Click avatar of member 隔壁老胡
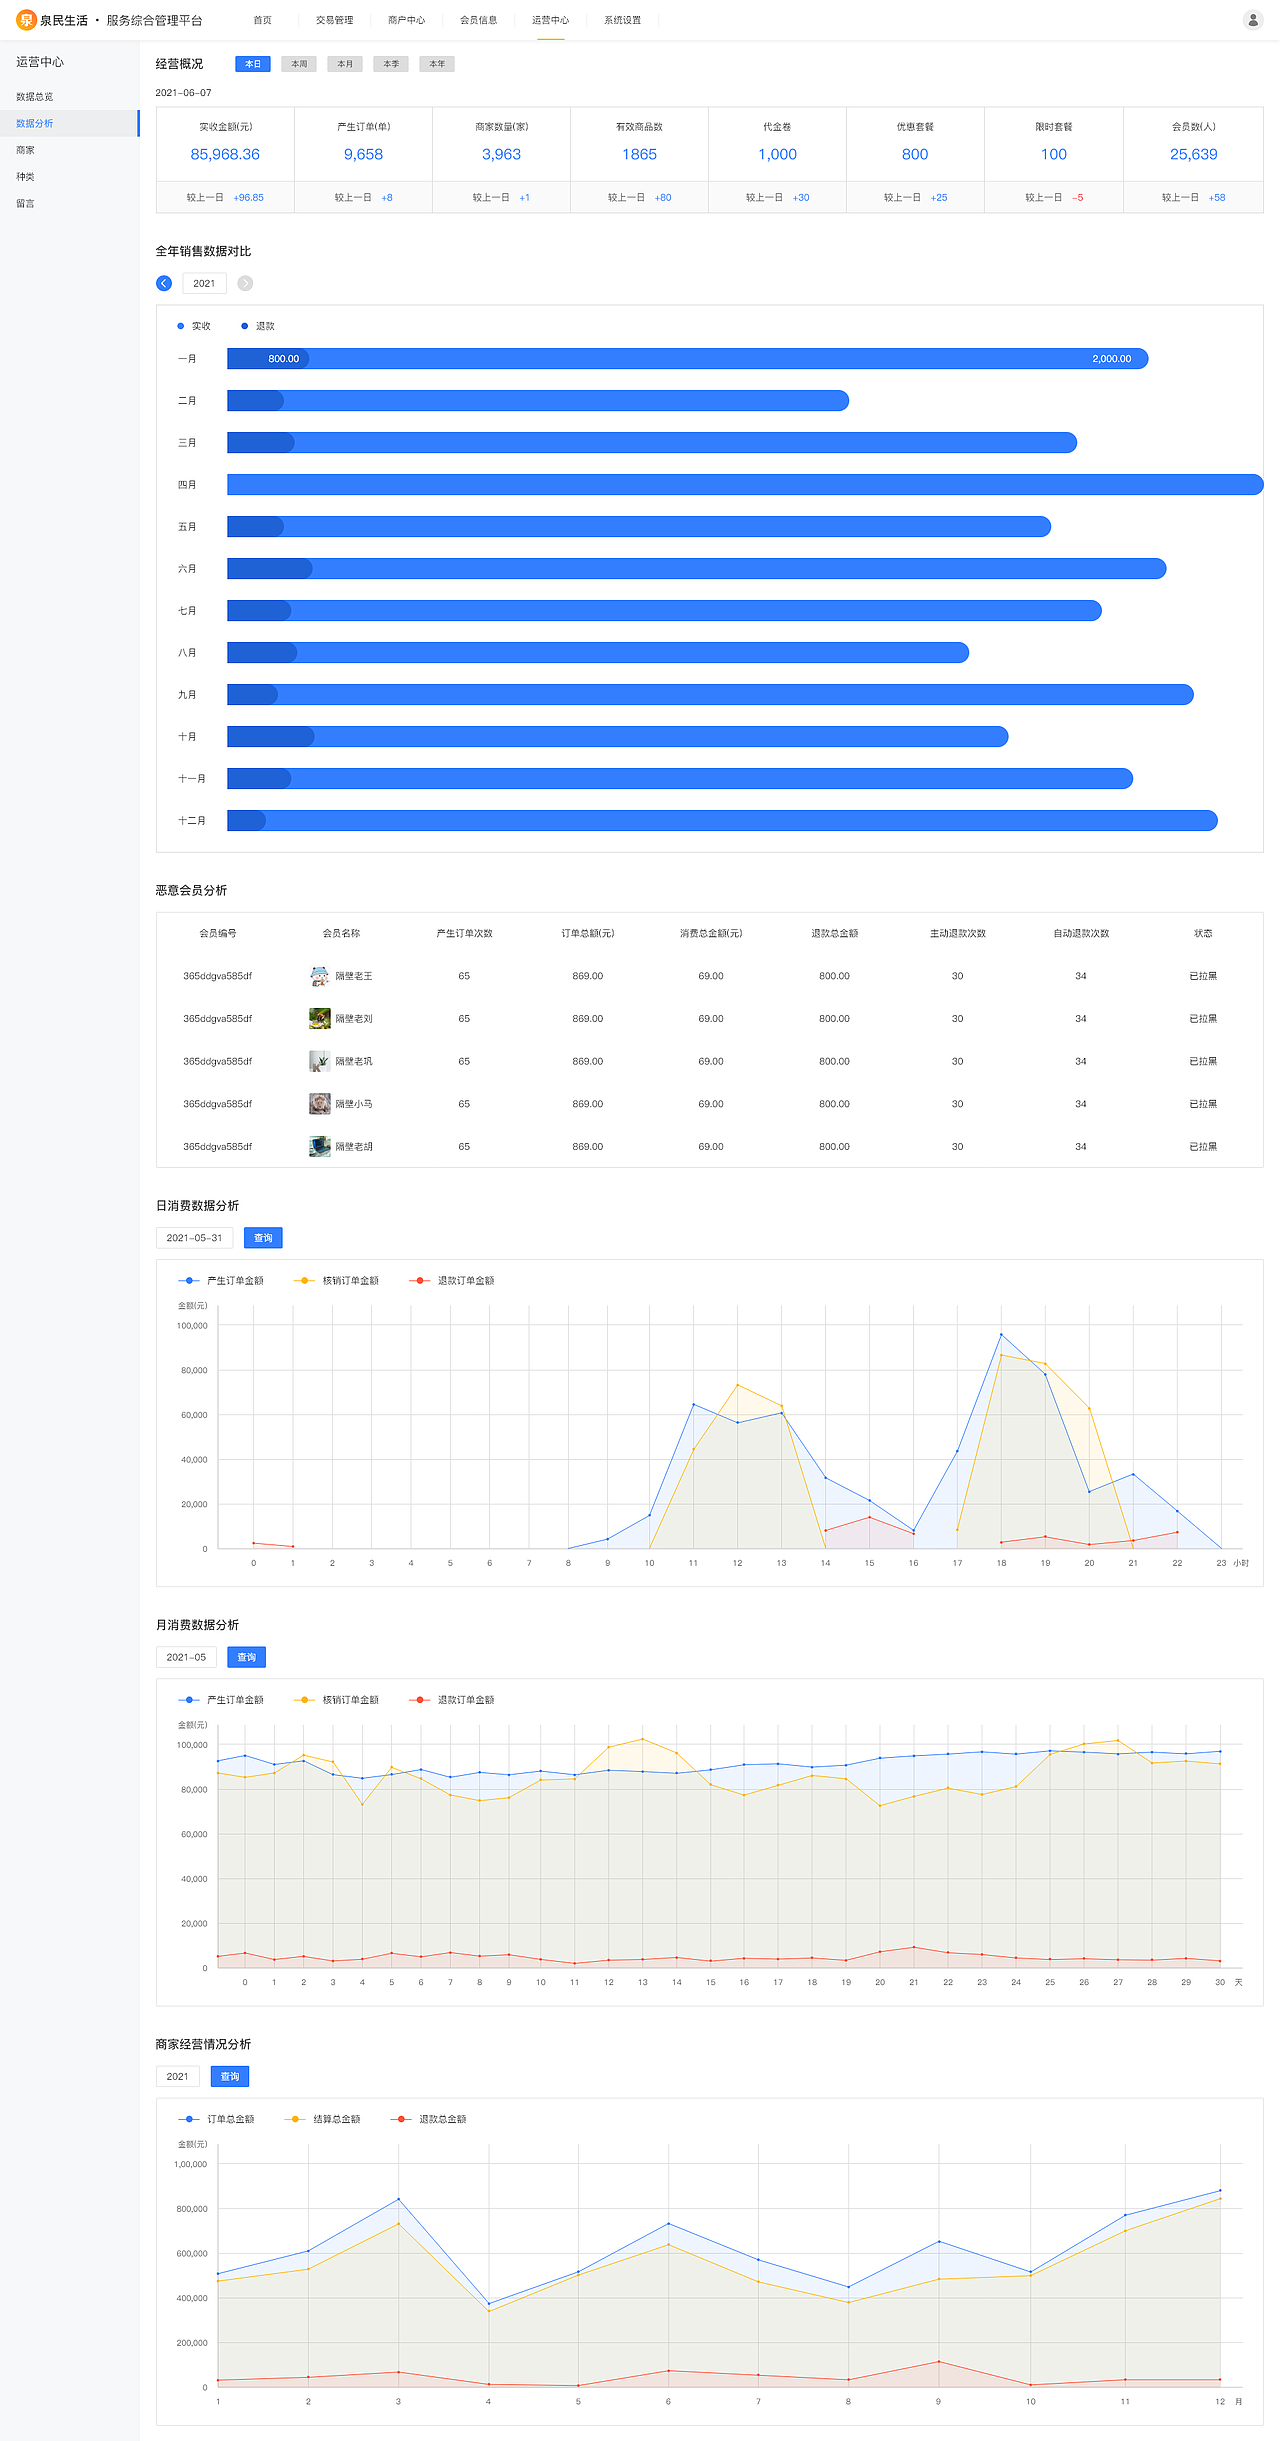The height and width of the screenshot is (2441, 1280). point(319,1146)
